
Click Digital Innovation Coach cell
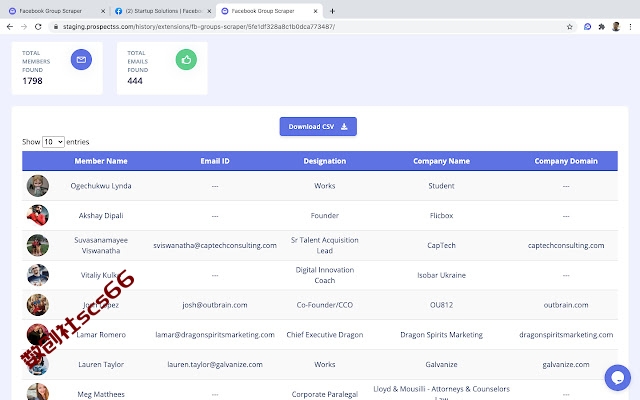click(324, 275)
